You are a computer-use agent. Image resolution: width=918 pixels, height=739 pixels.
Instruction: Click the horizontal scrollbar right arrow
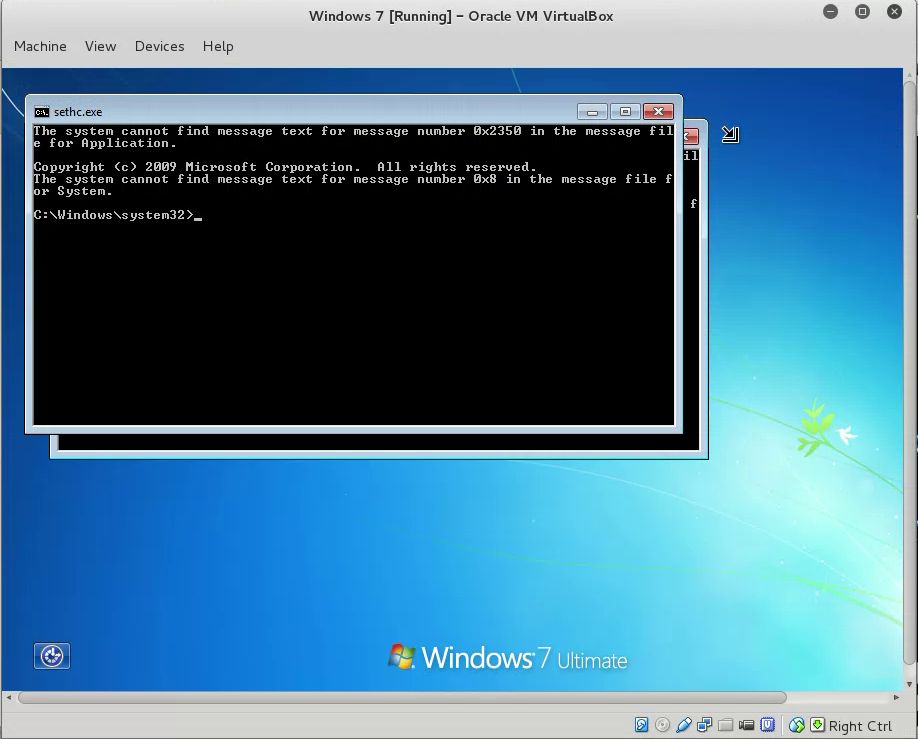(x=896, y=697)
